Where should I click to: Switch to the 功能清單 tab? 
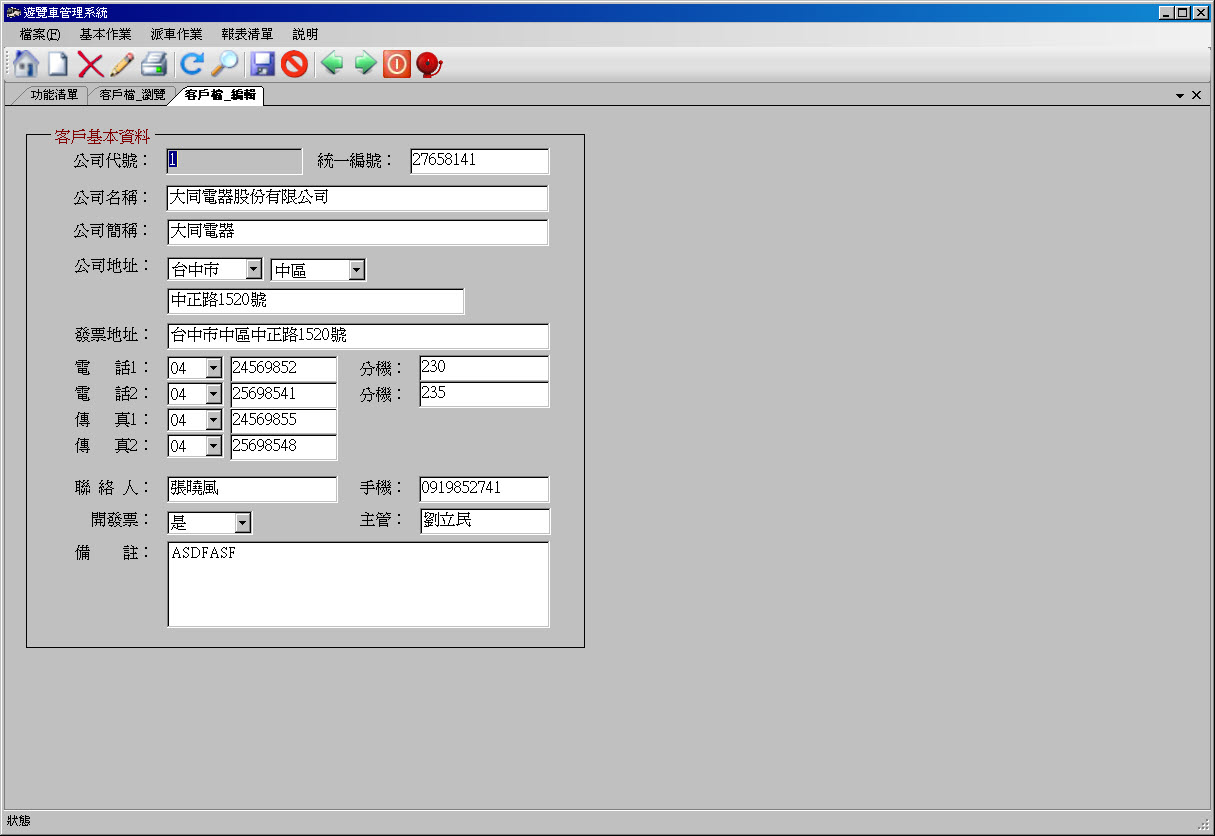tap(54, 96)
